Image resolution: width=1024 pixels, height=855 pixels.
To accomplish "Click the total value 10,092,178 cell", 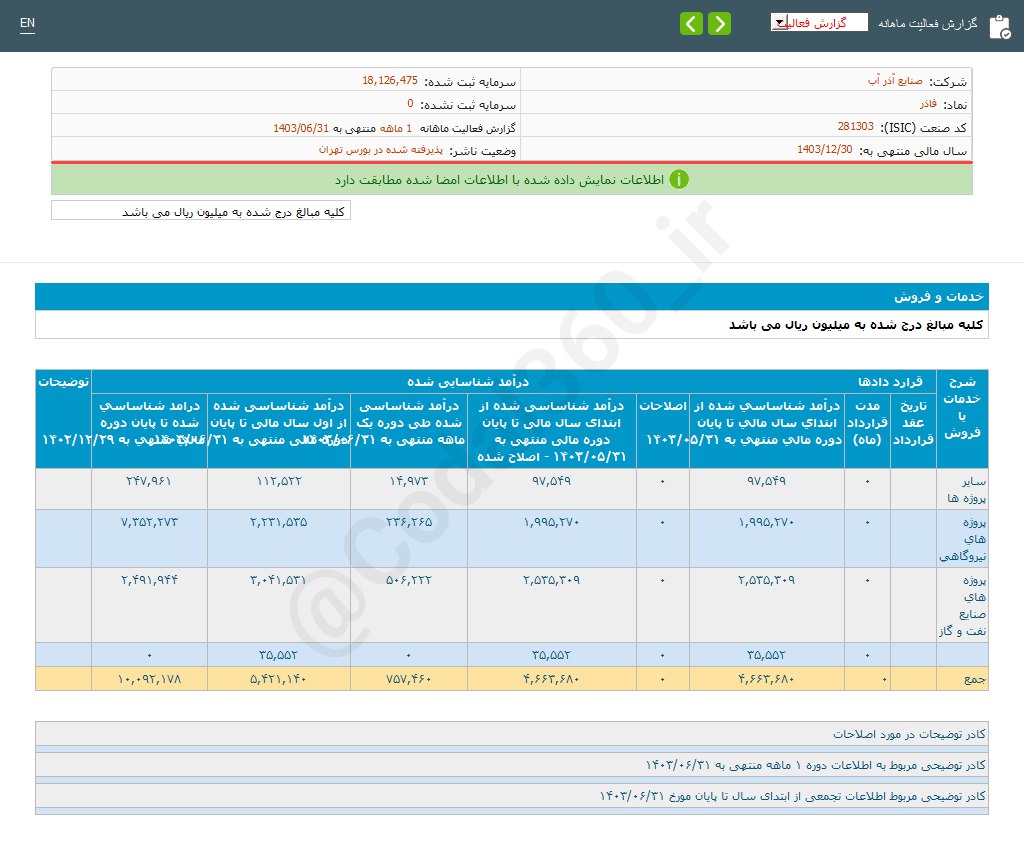I will (148, 678).
